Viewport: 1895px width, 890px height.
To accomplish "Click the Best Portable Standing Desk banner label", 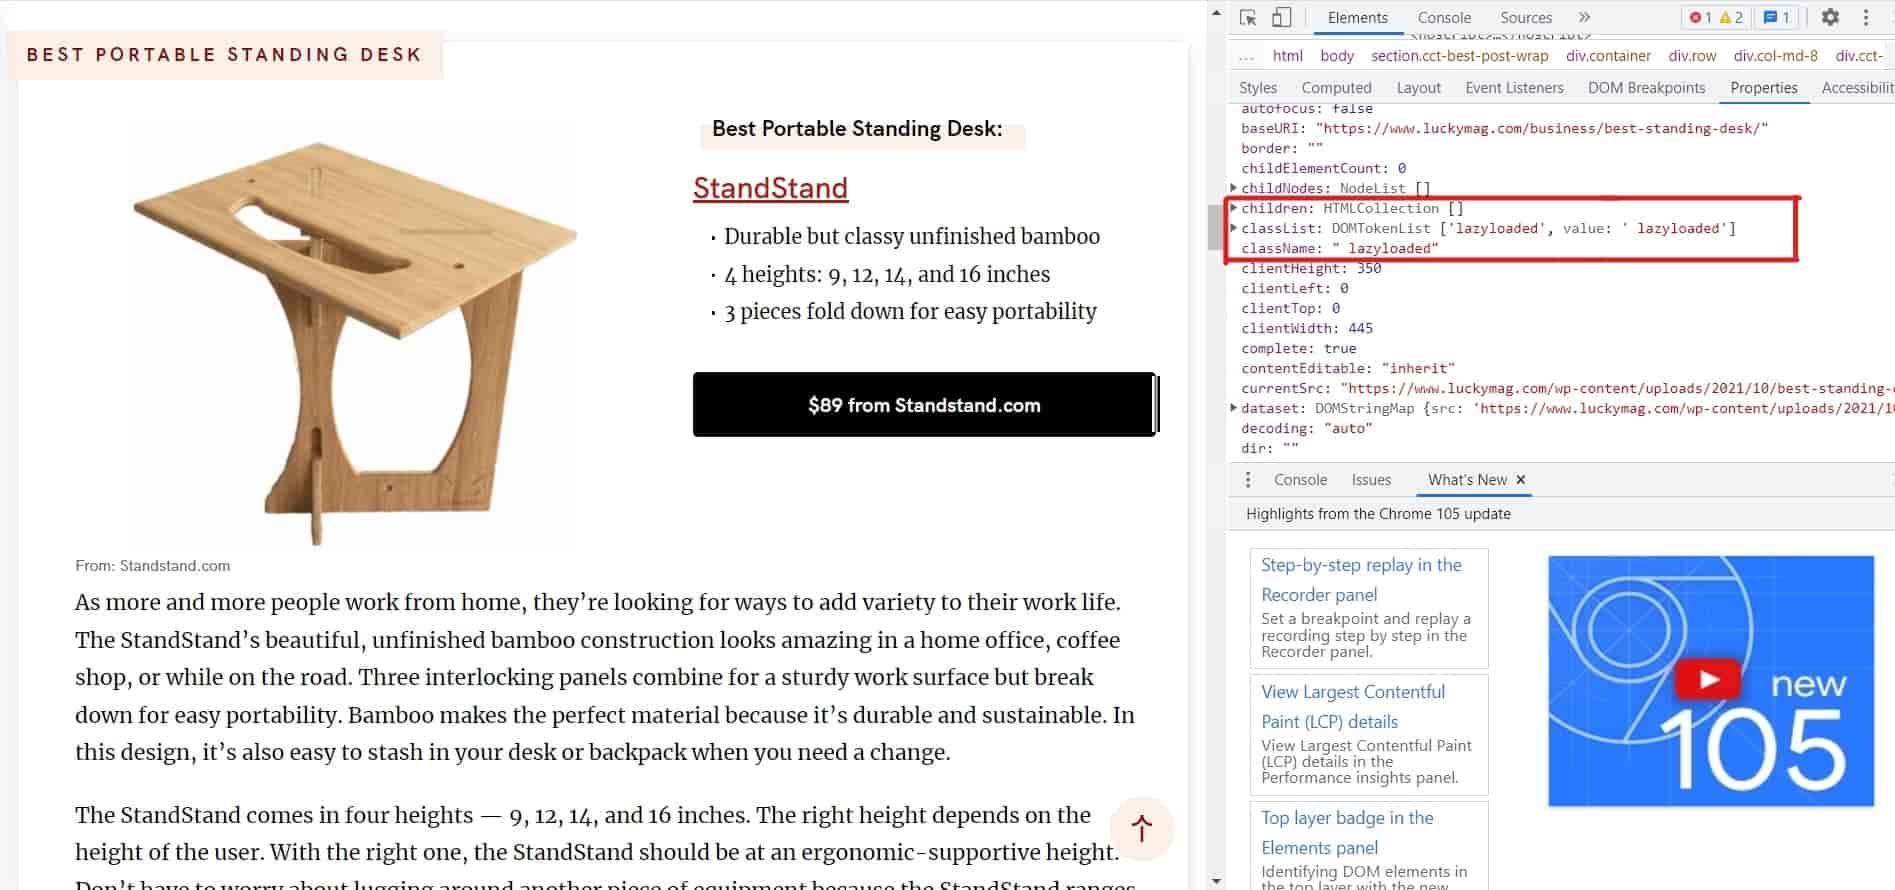I will (x=224, y=55).
